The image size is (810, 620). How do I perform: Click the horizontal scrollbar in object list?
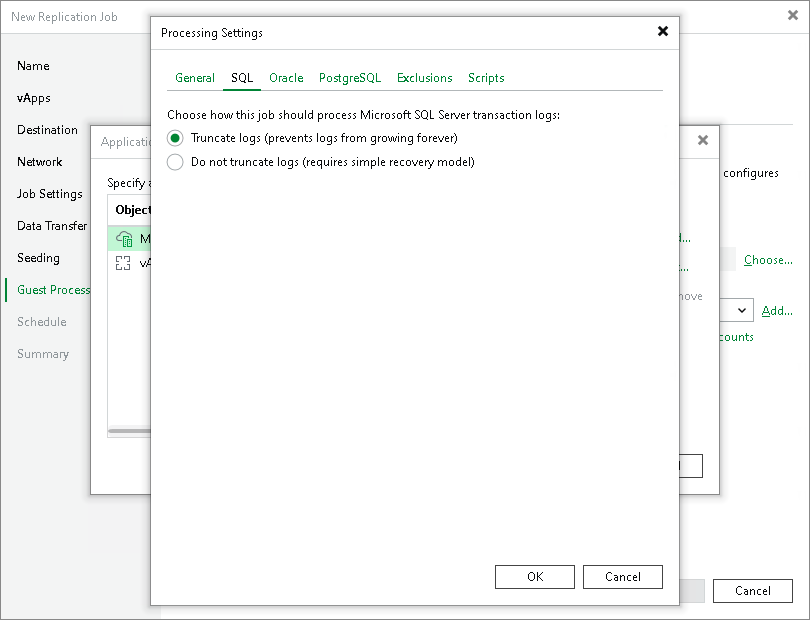[129, 430]
